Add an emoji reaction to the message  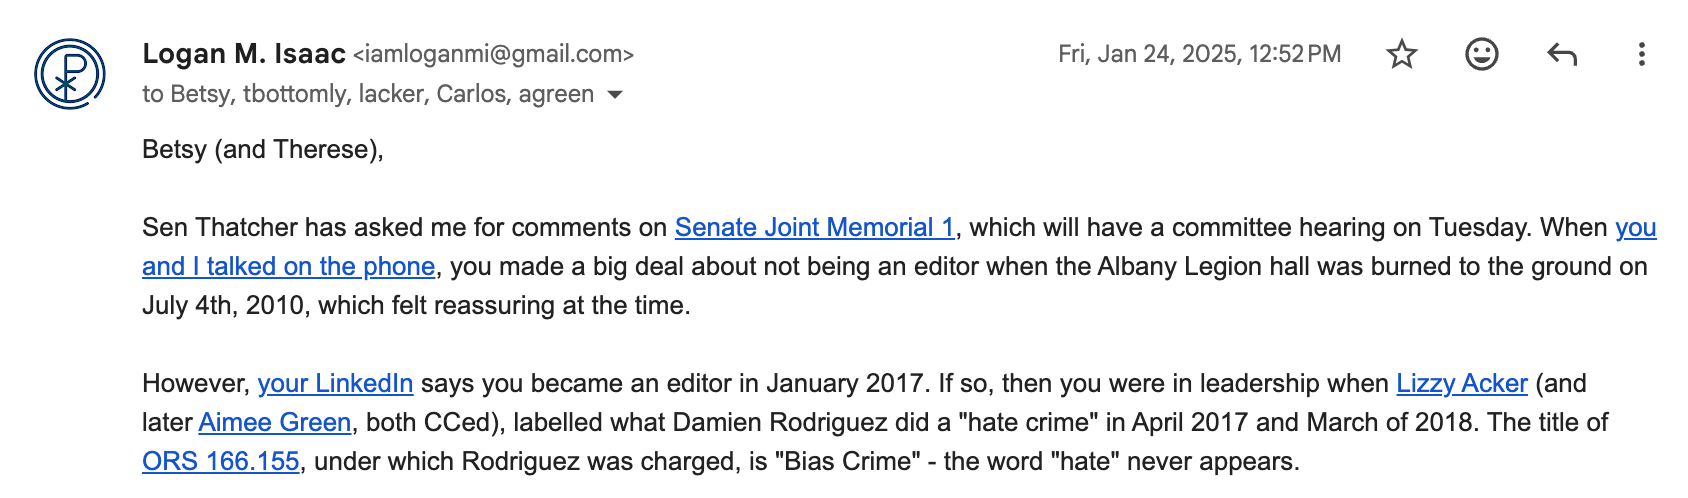click(x=1482, y=54)
